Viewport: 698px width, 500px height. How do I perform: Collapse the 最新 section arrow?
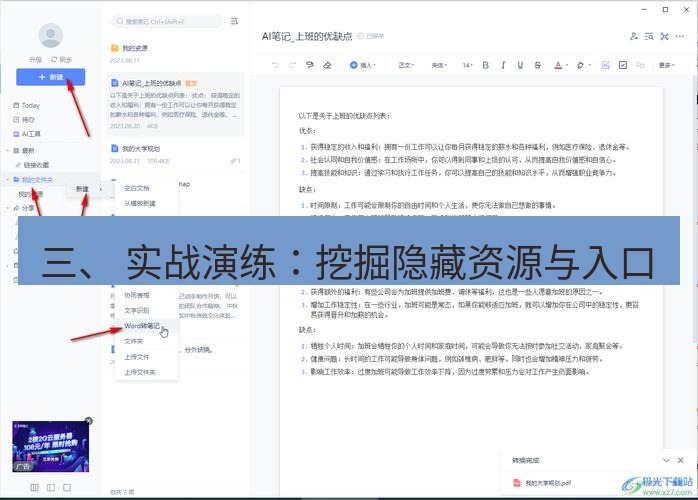pyautogui.click(x=8, y=150)
